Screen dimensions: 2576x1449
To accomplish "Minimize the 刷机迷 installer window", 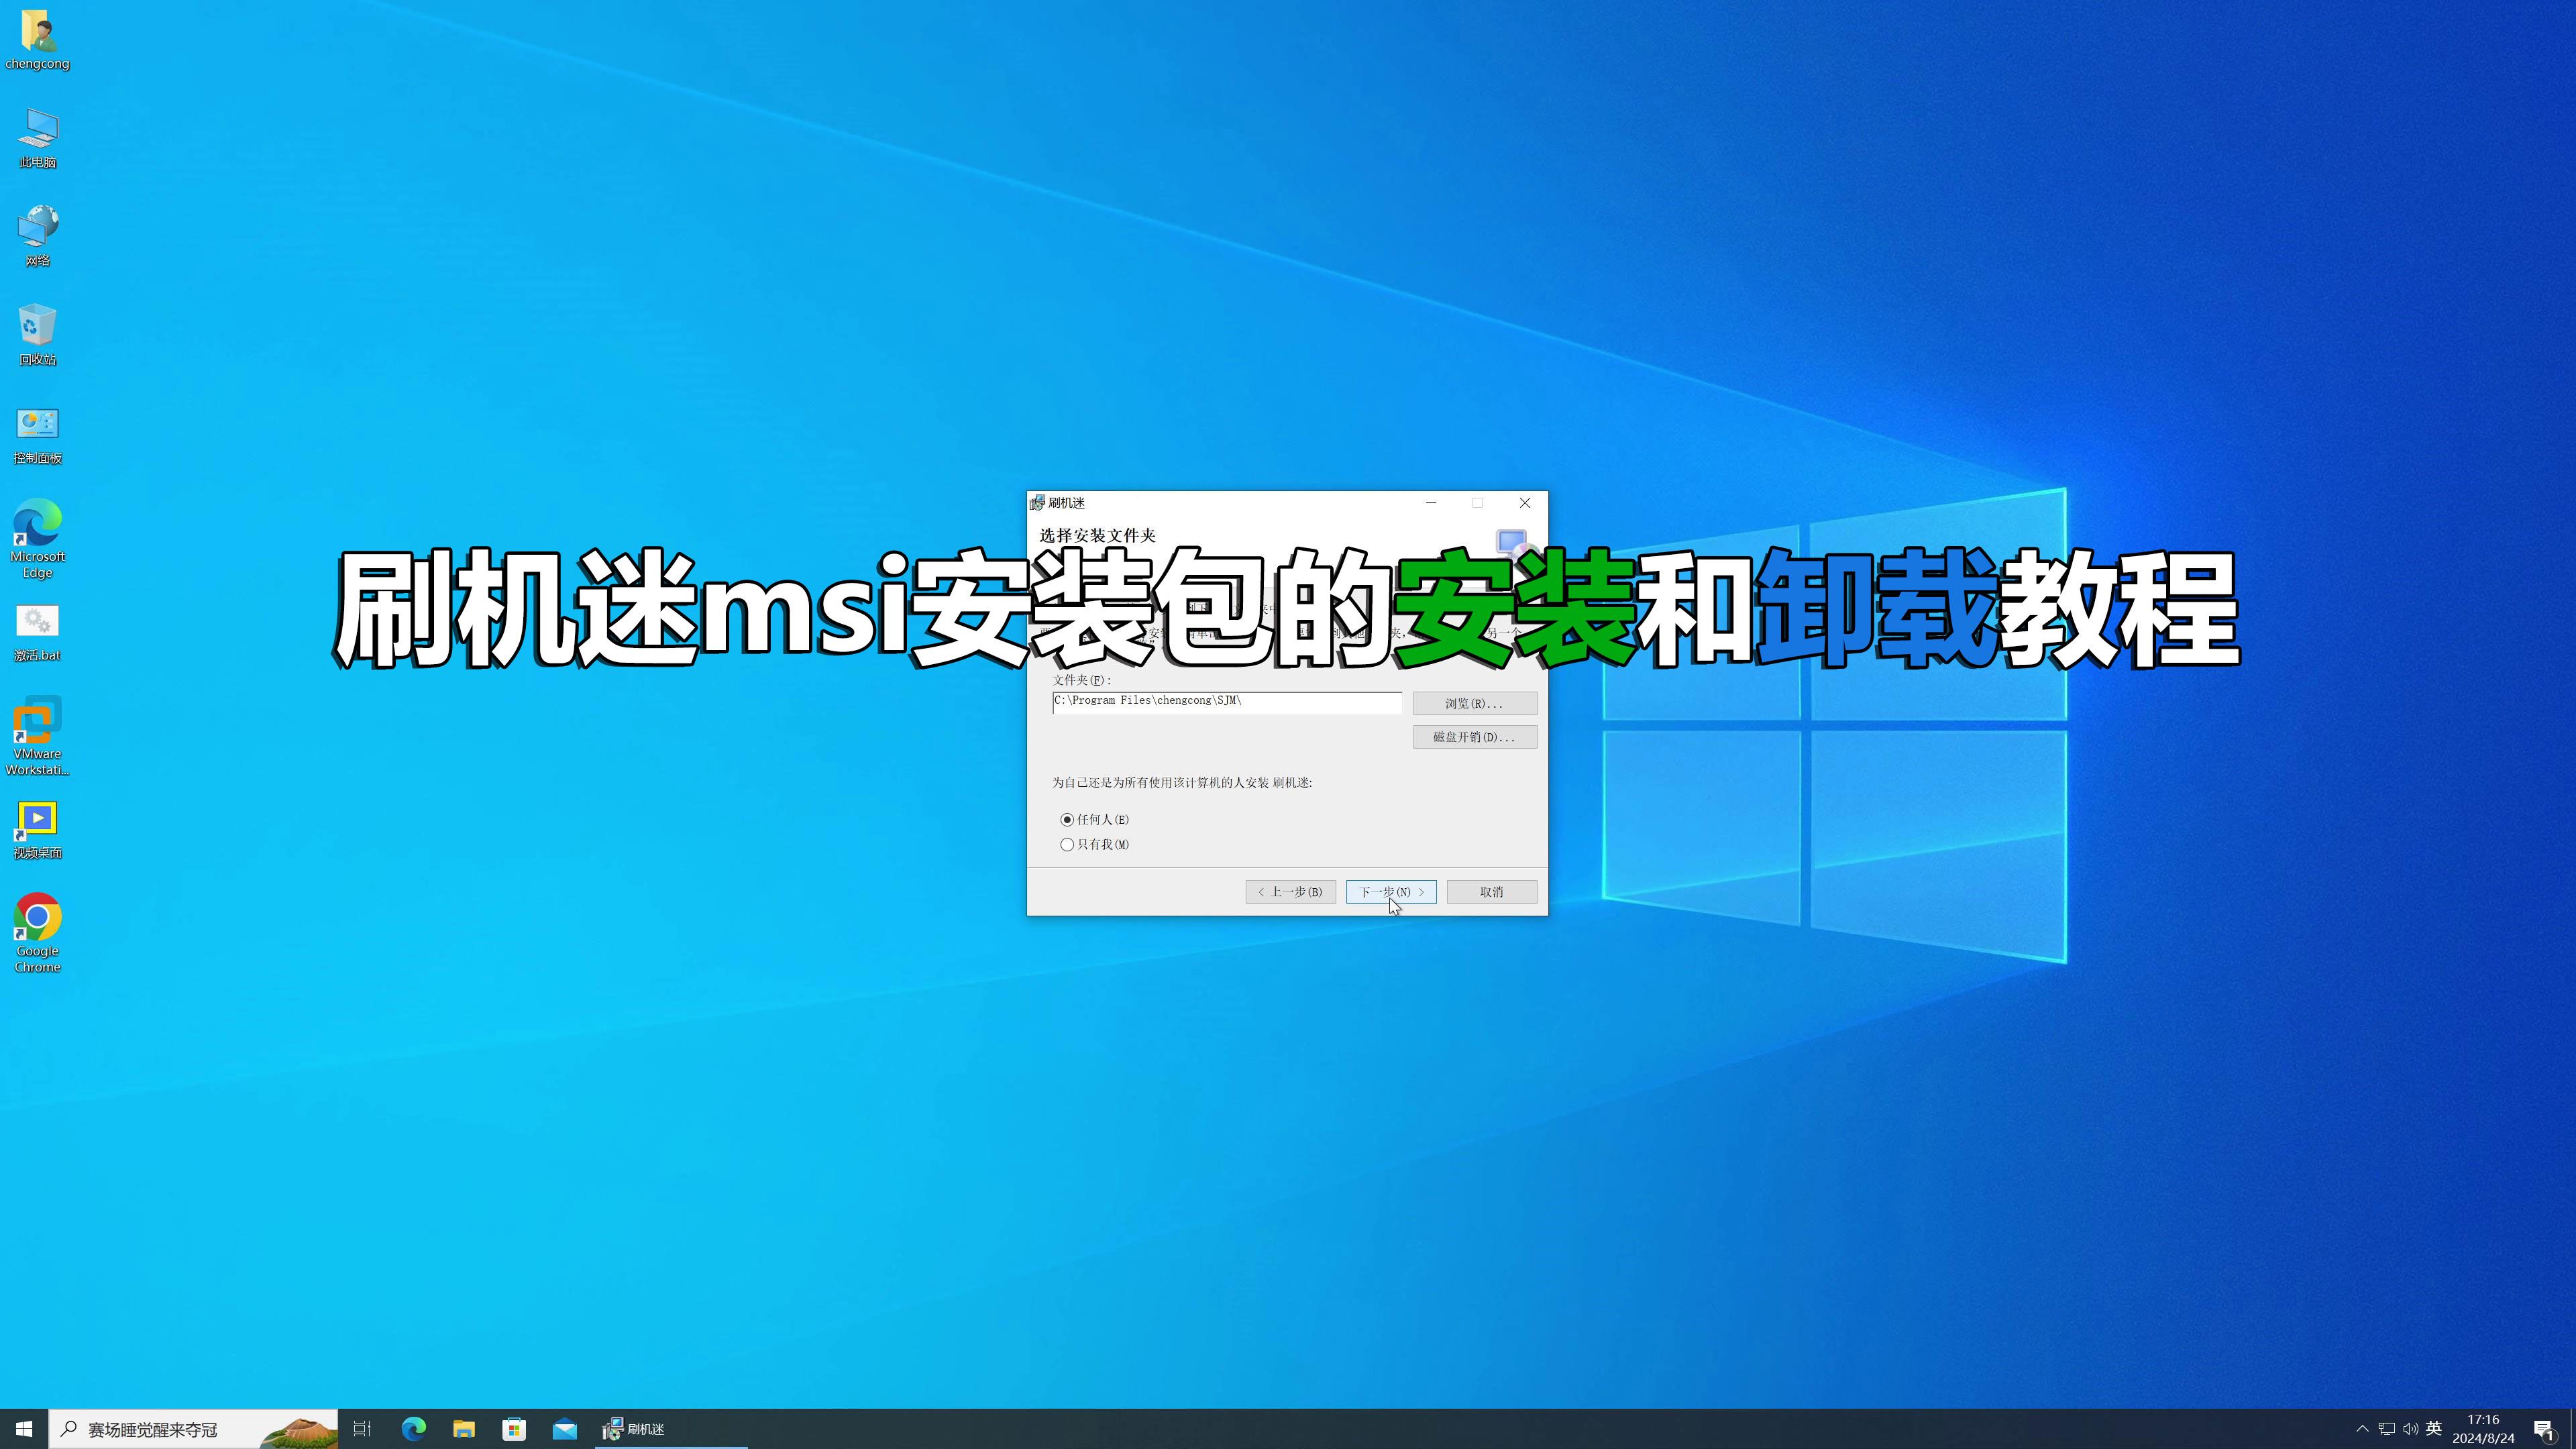I will pos(1431,503).
